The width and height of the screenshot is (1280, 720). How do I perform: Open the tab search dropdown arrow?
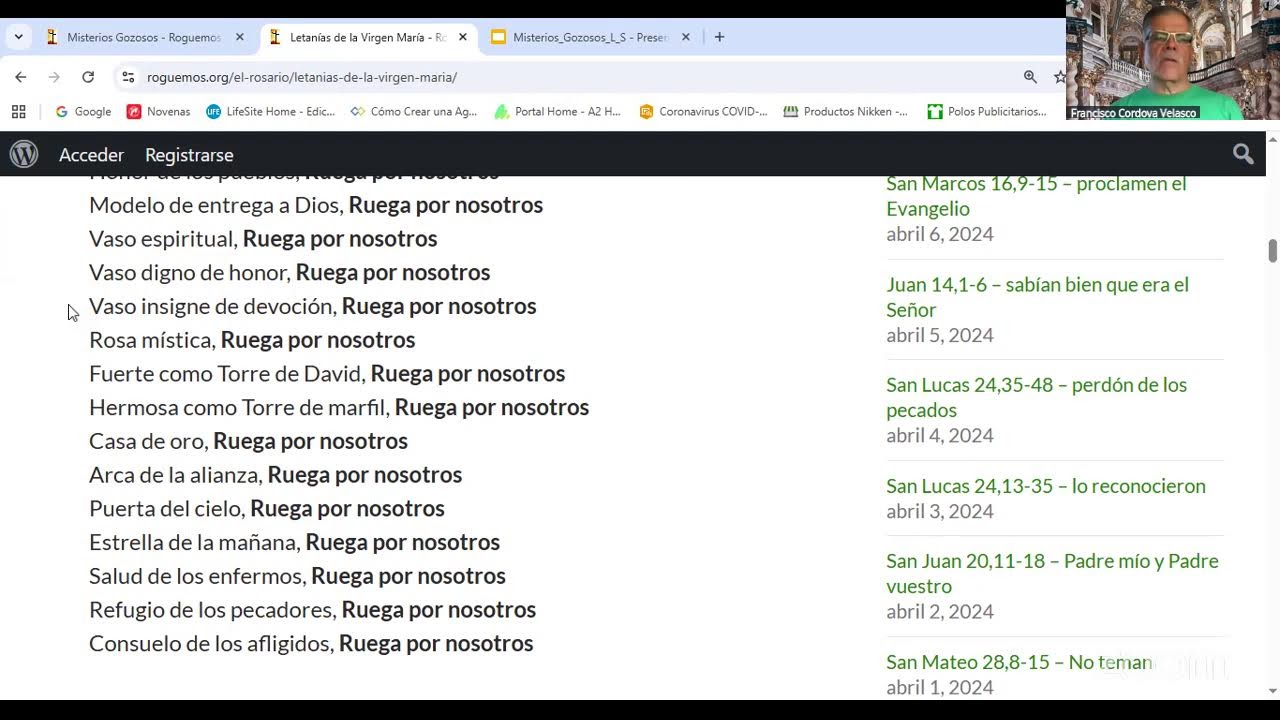pos(18,37)
